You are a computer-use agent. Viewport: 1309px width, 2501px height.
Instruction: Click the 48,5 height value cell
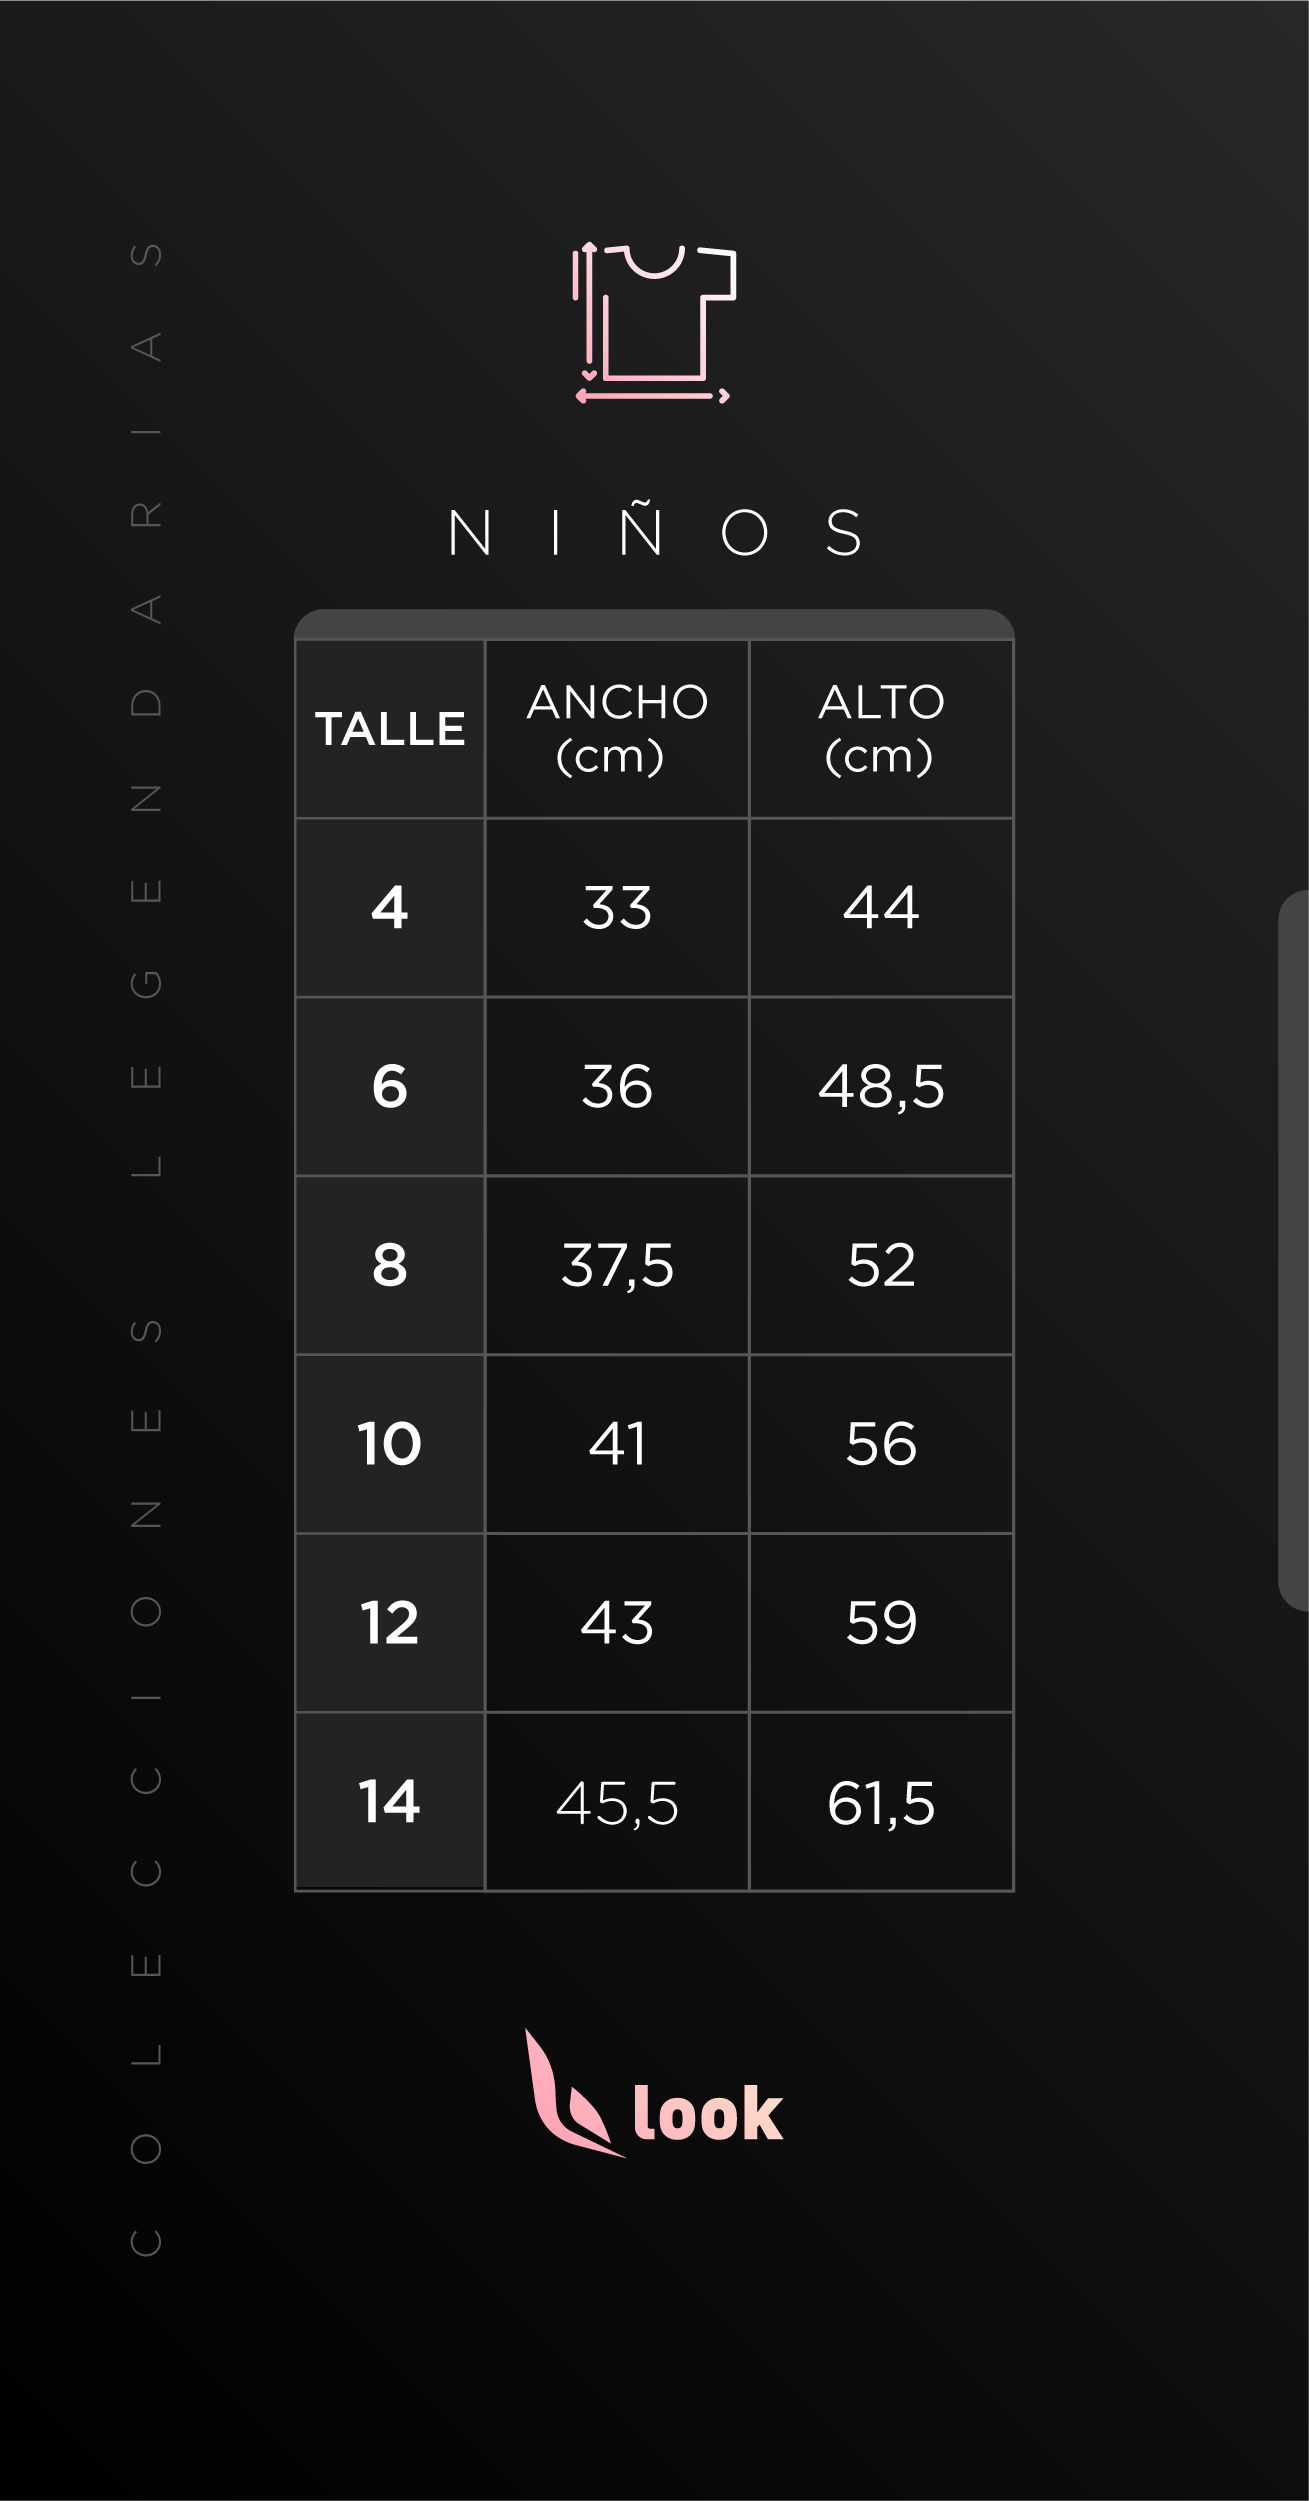click(x=881, y=1087)
